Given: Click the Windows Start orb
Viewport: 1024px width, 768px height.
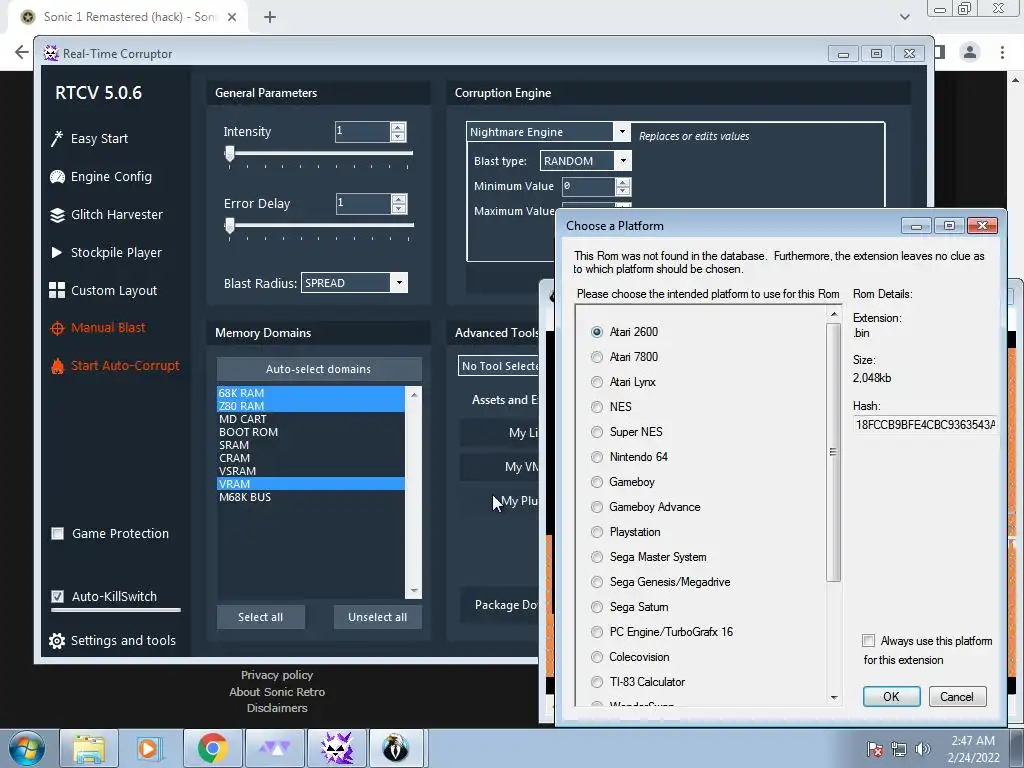Looking at the screenshot, I should tap(26, 748).
